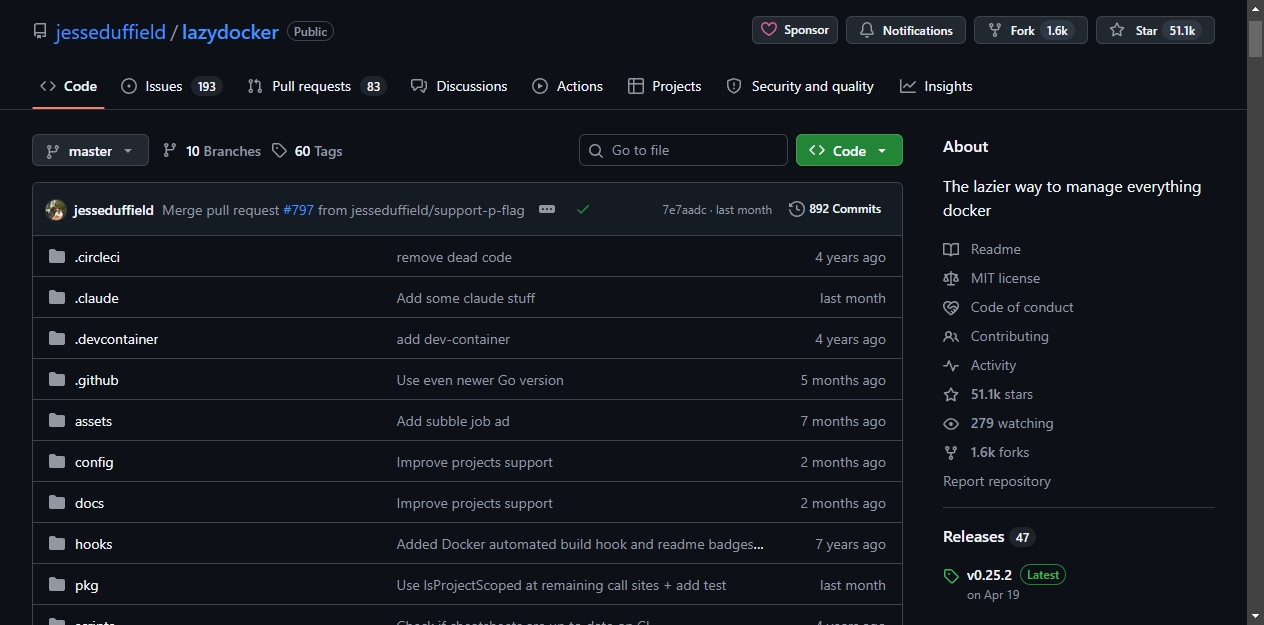Open 'Added Docker automated build hook' commit
This screenshot has height=625, width=1264.
coord(580,544)
